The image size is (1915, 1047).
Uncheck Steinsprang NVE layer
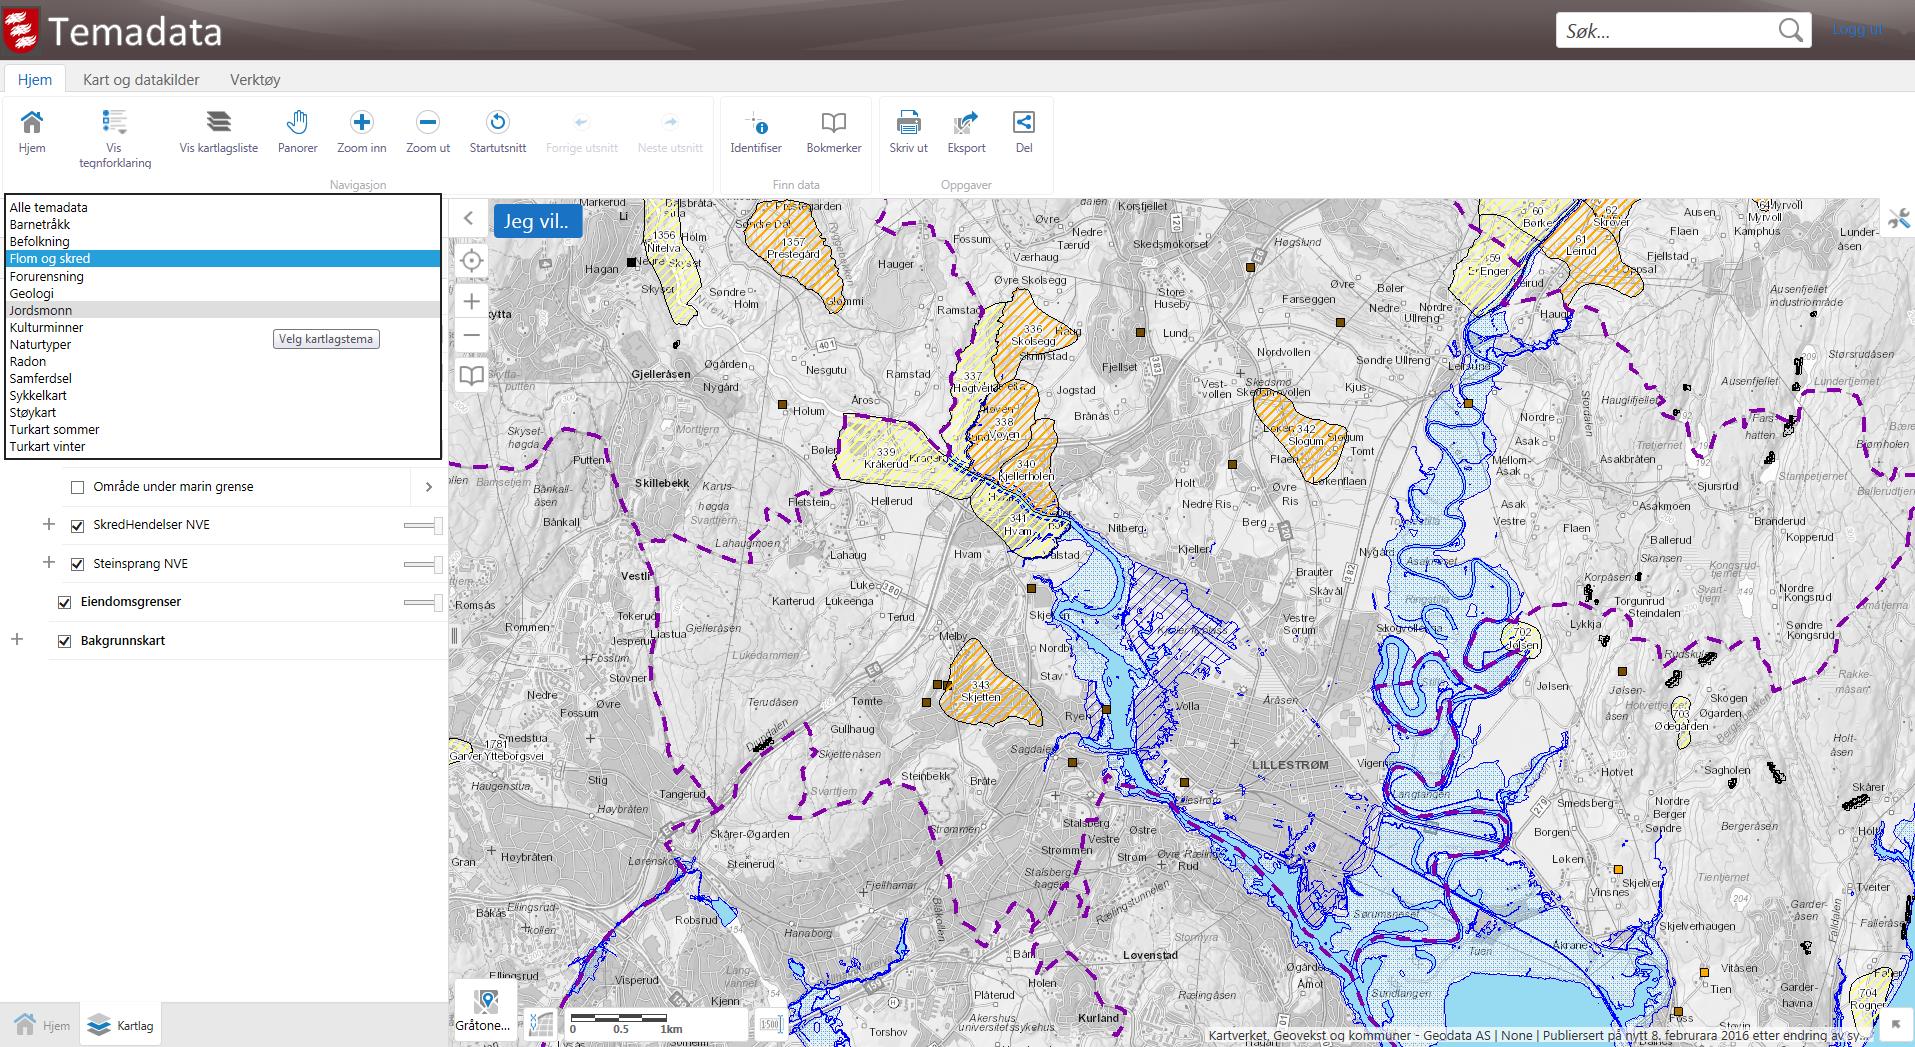point(77,564)
